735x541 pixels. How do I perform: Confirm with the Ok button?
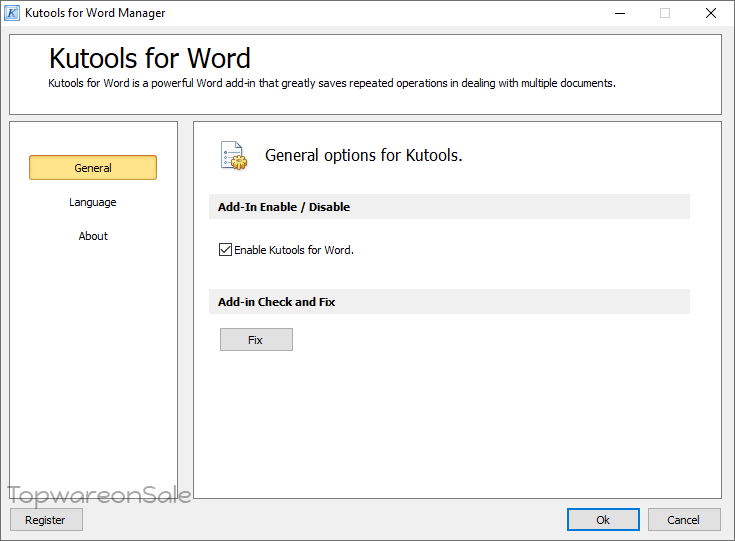603,519
